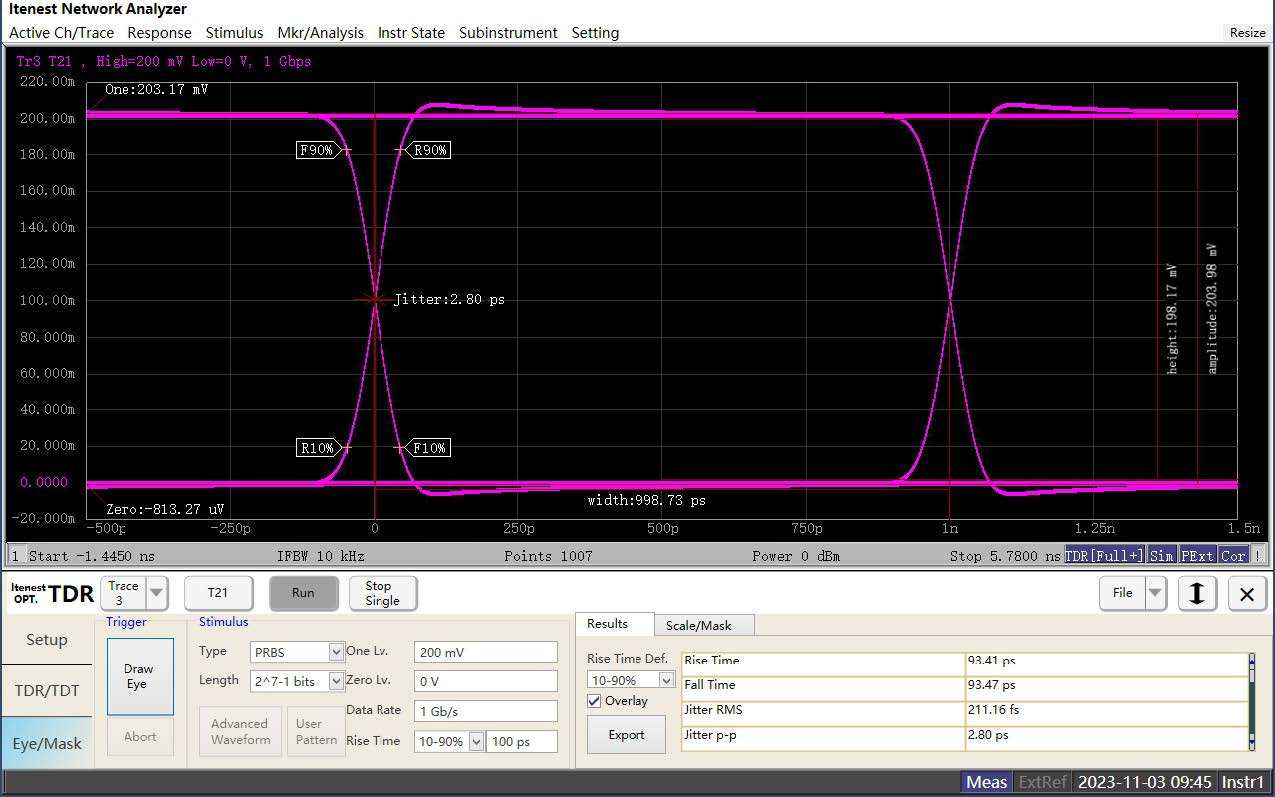Click the results table scrollbar
Image resolution: width=1275 pixels, height=797 pixels.
pos(1251,700)
